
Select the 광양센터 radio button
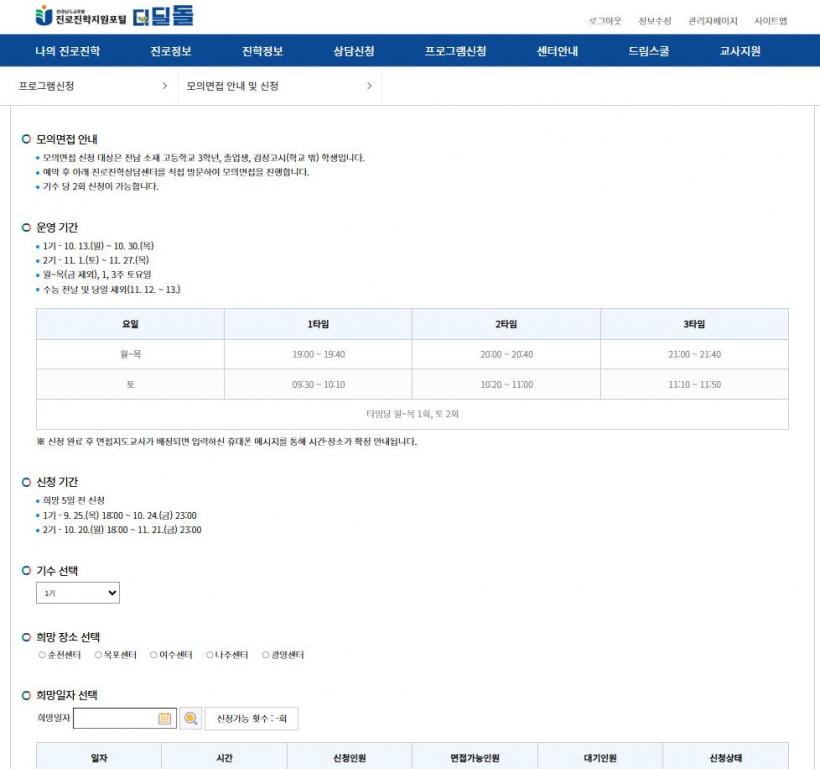[x=266, y=655]
